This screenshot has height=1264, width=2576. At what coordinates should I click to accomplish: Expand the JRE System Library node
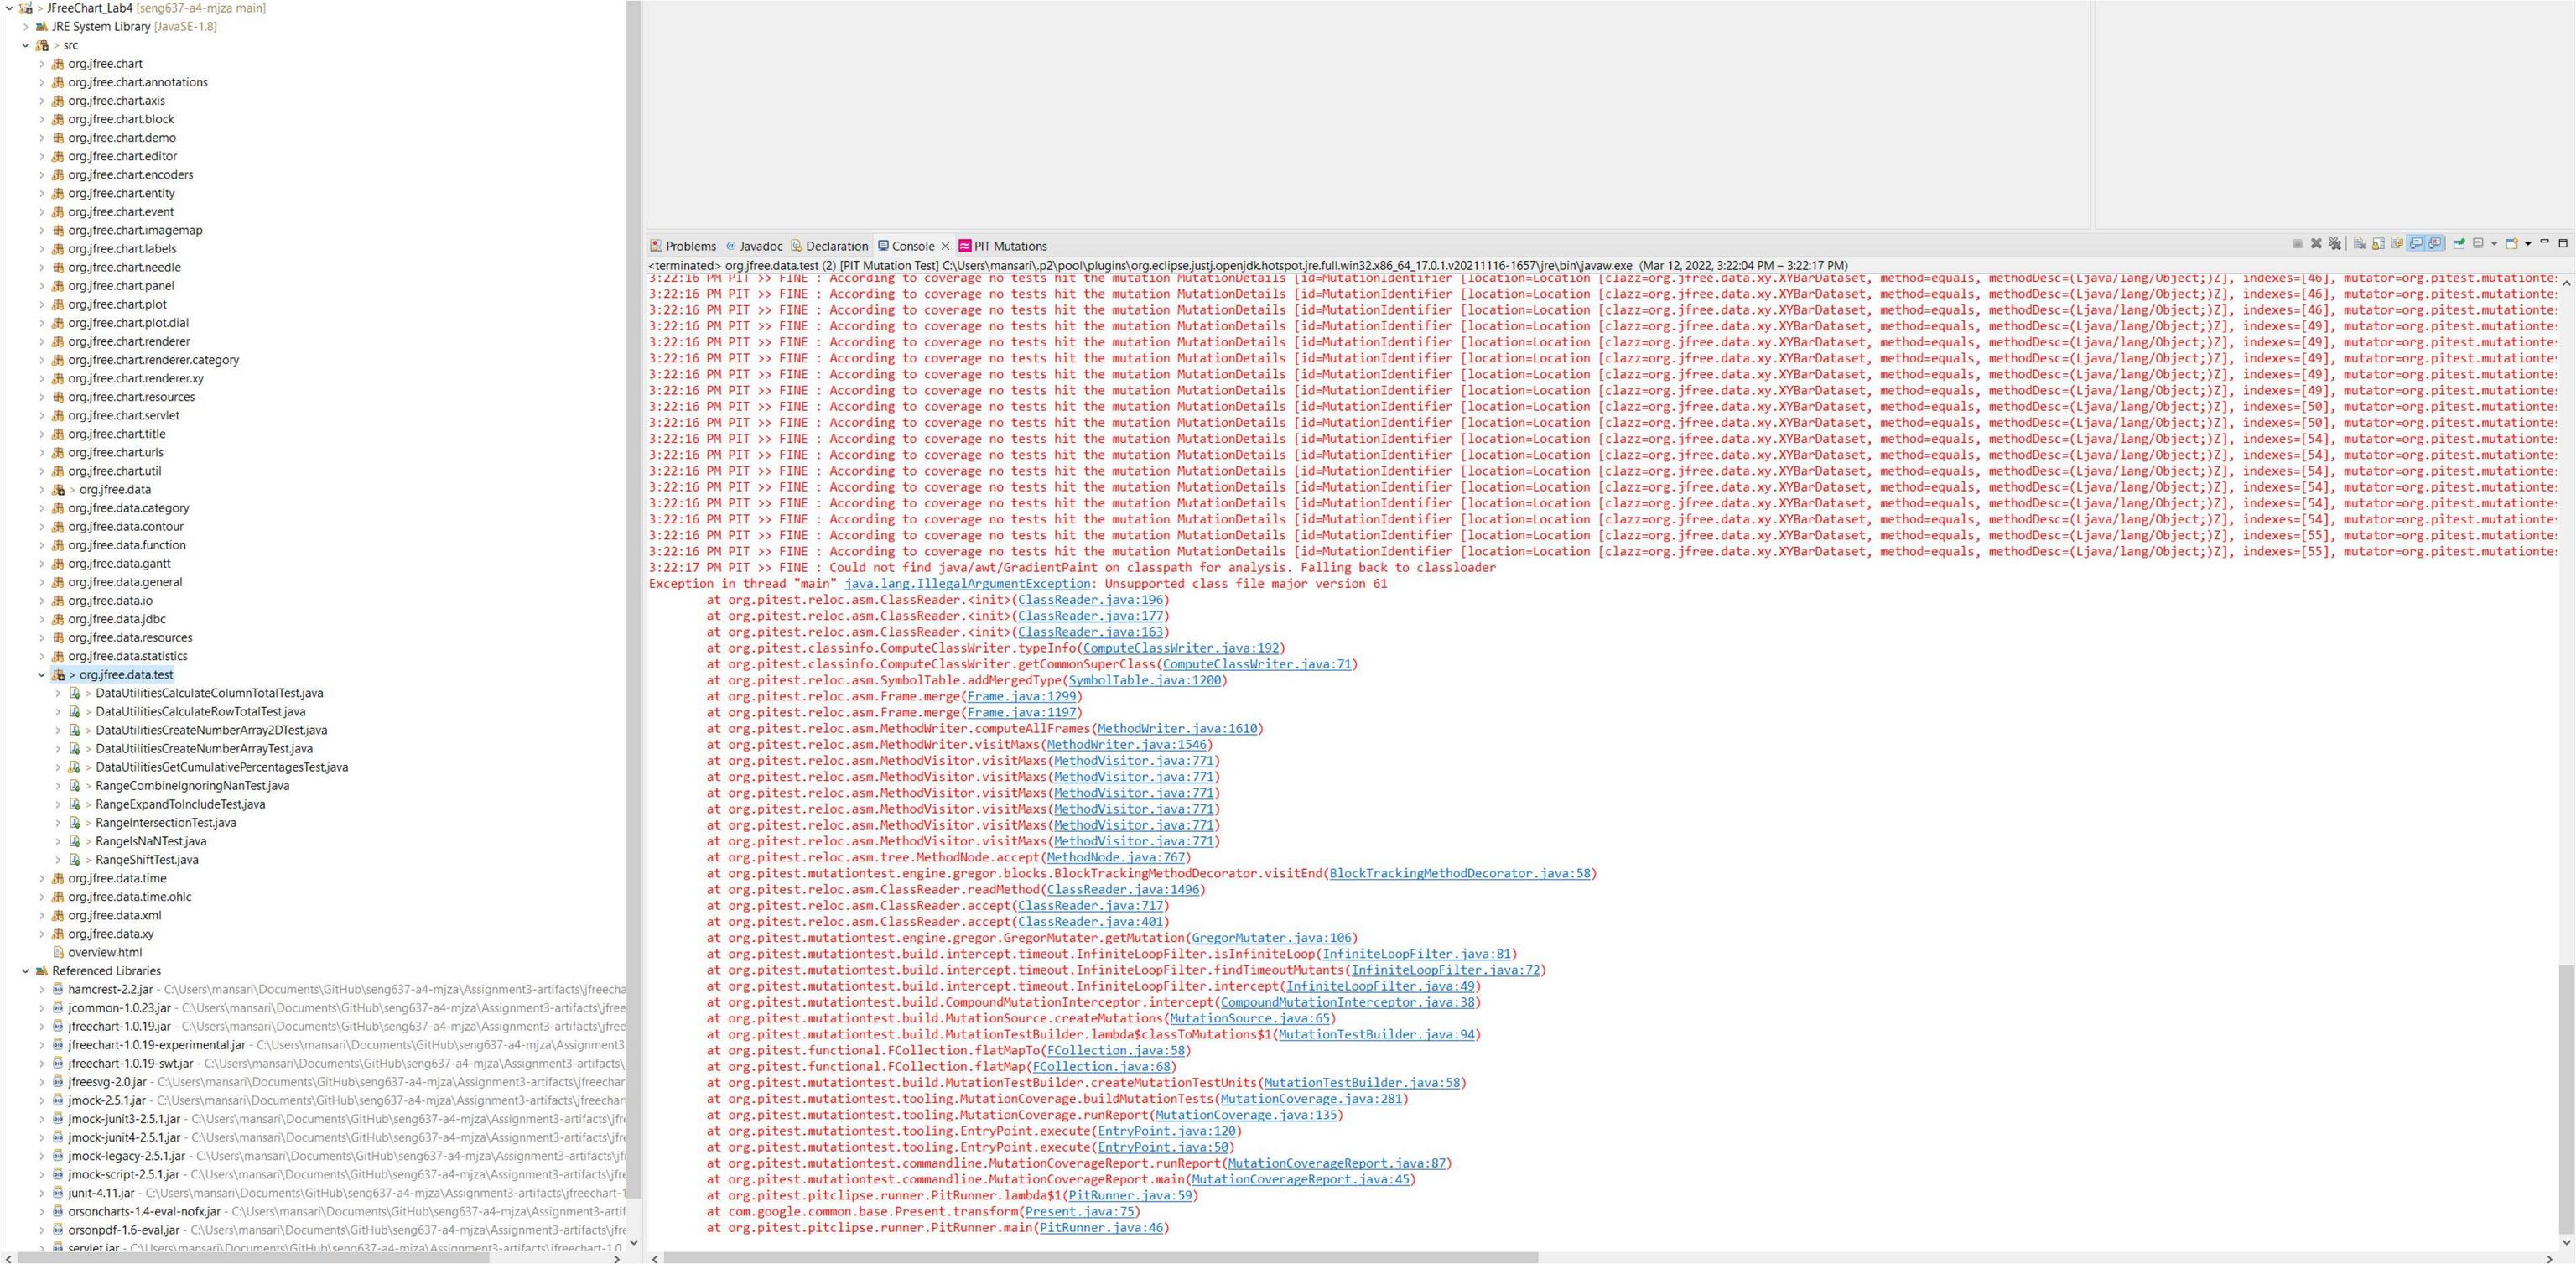(25, 27)
